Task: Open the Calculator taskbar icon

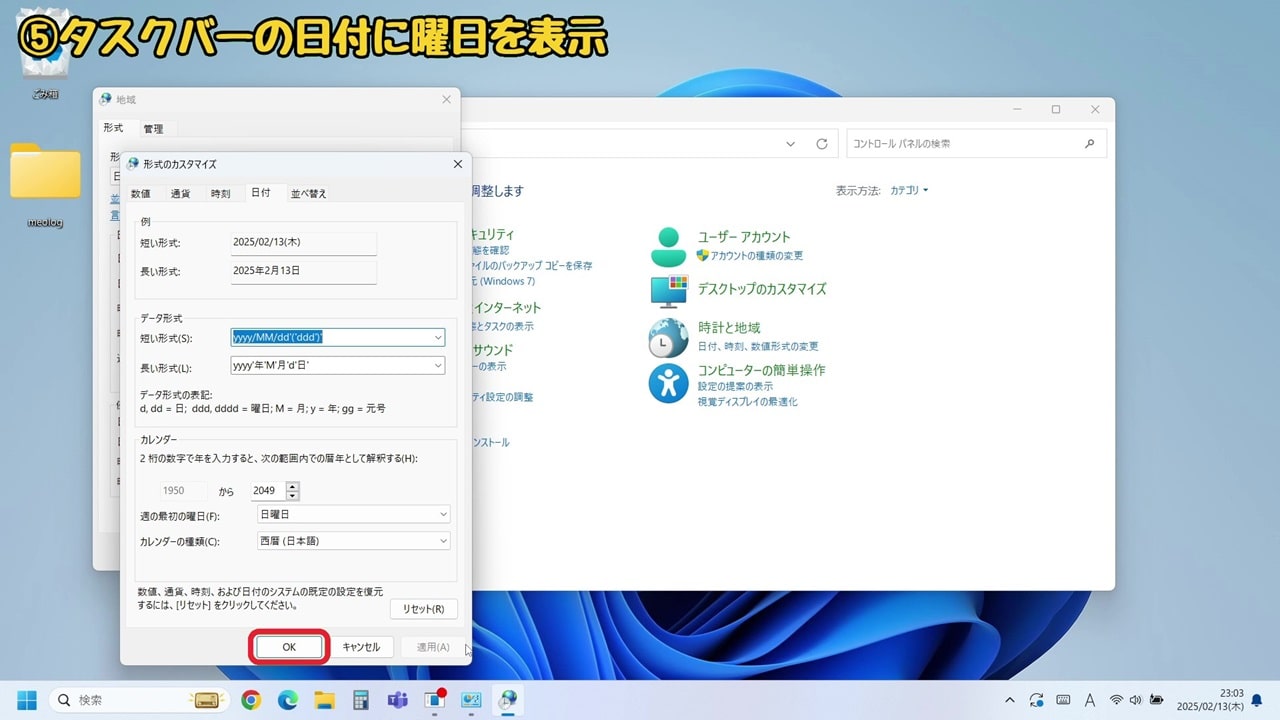Action: coord(360,700)
